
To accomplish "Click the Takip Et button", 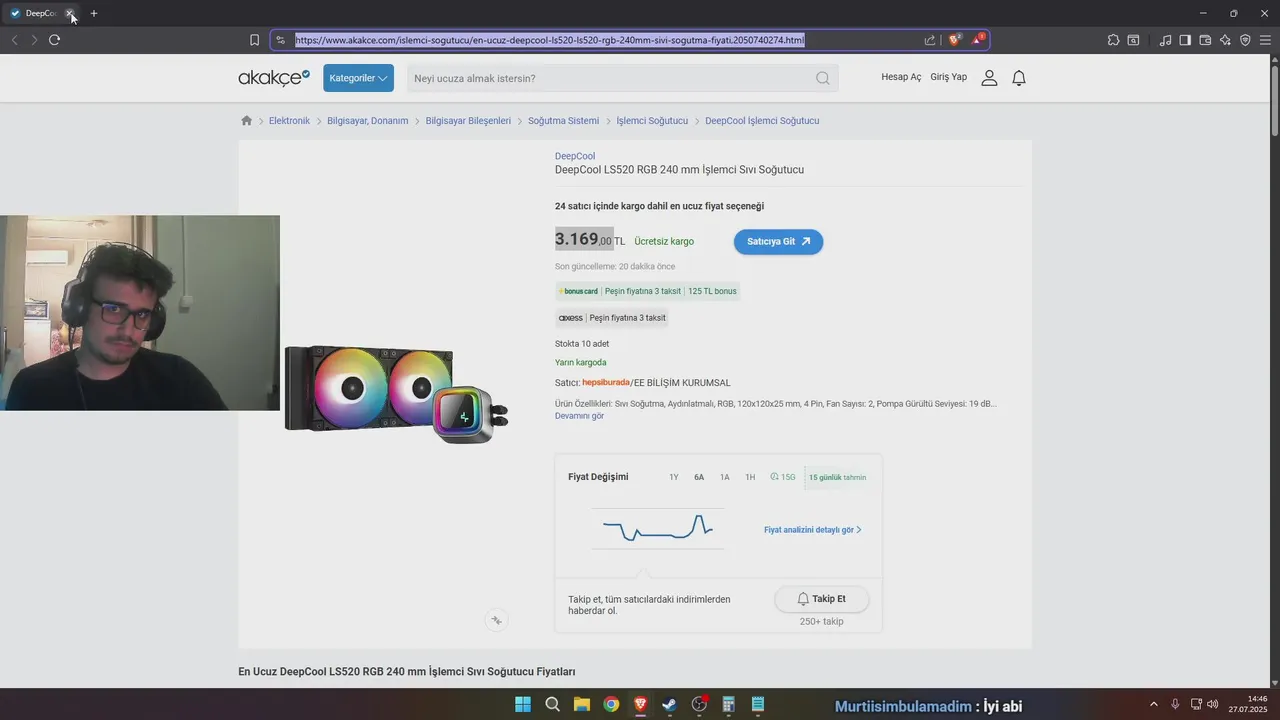I will [x=821, y=599].
